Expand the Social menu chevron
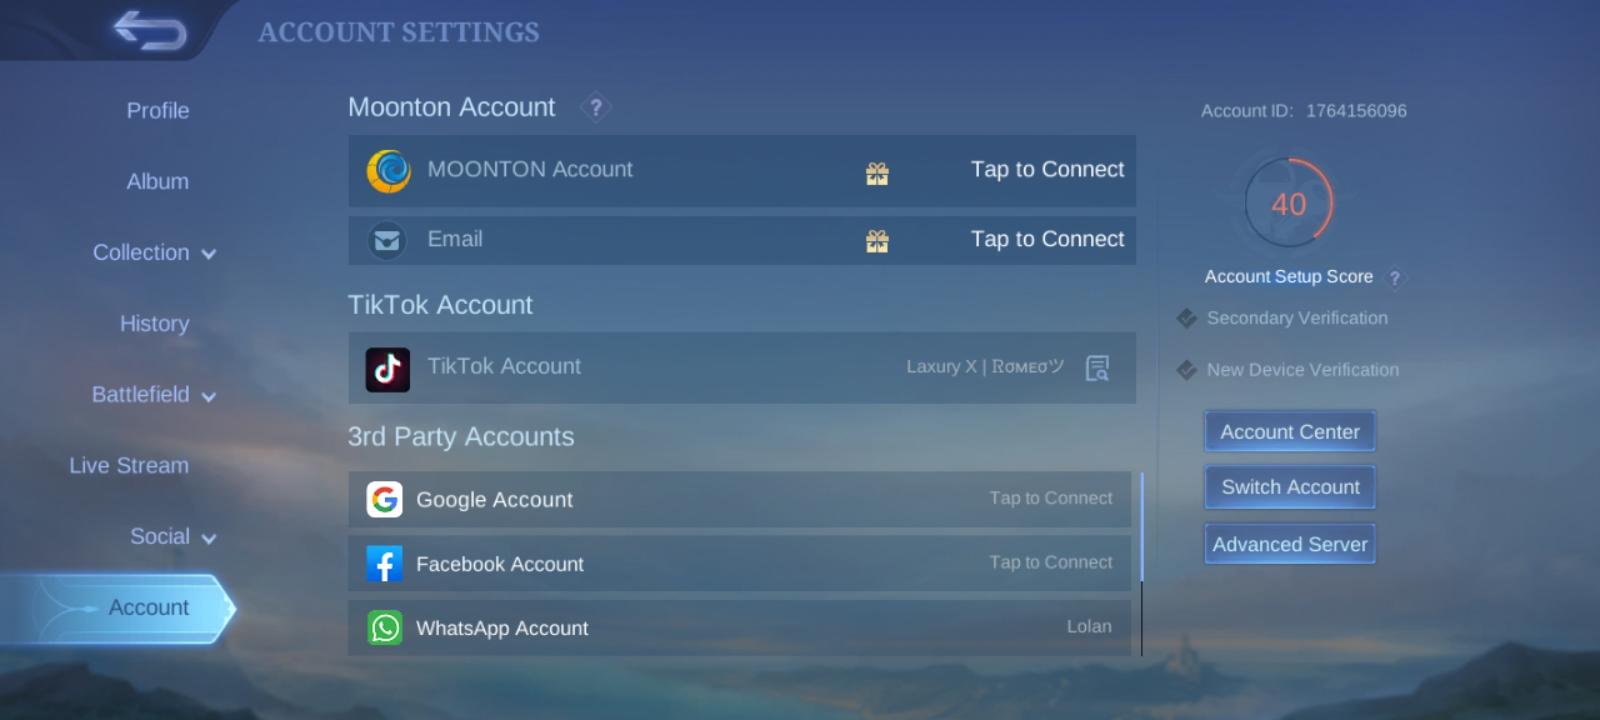 pyautogui.click(x=209, y=539)
